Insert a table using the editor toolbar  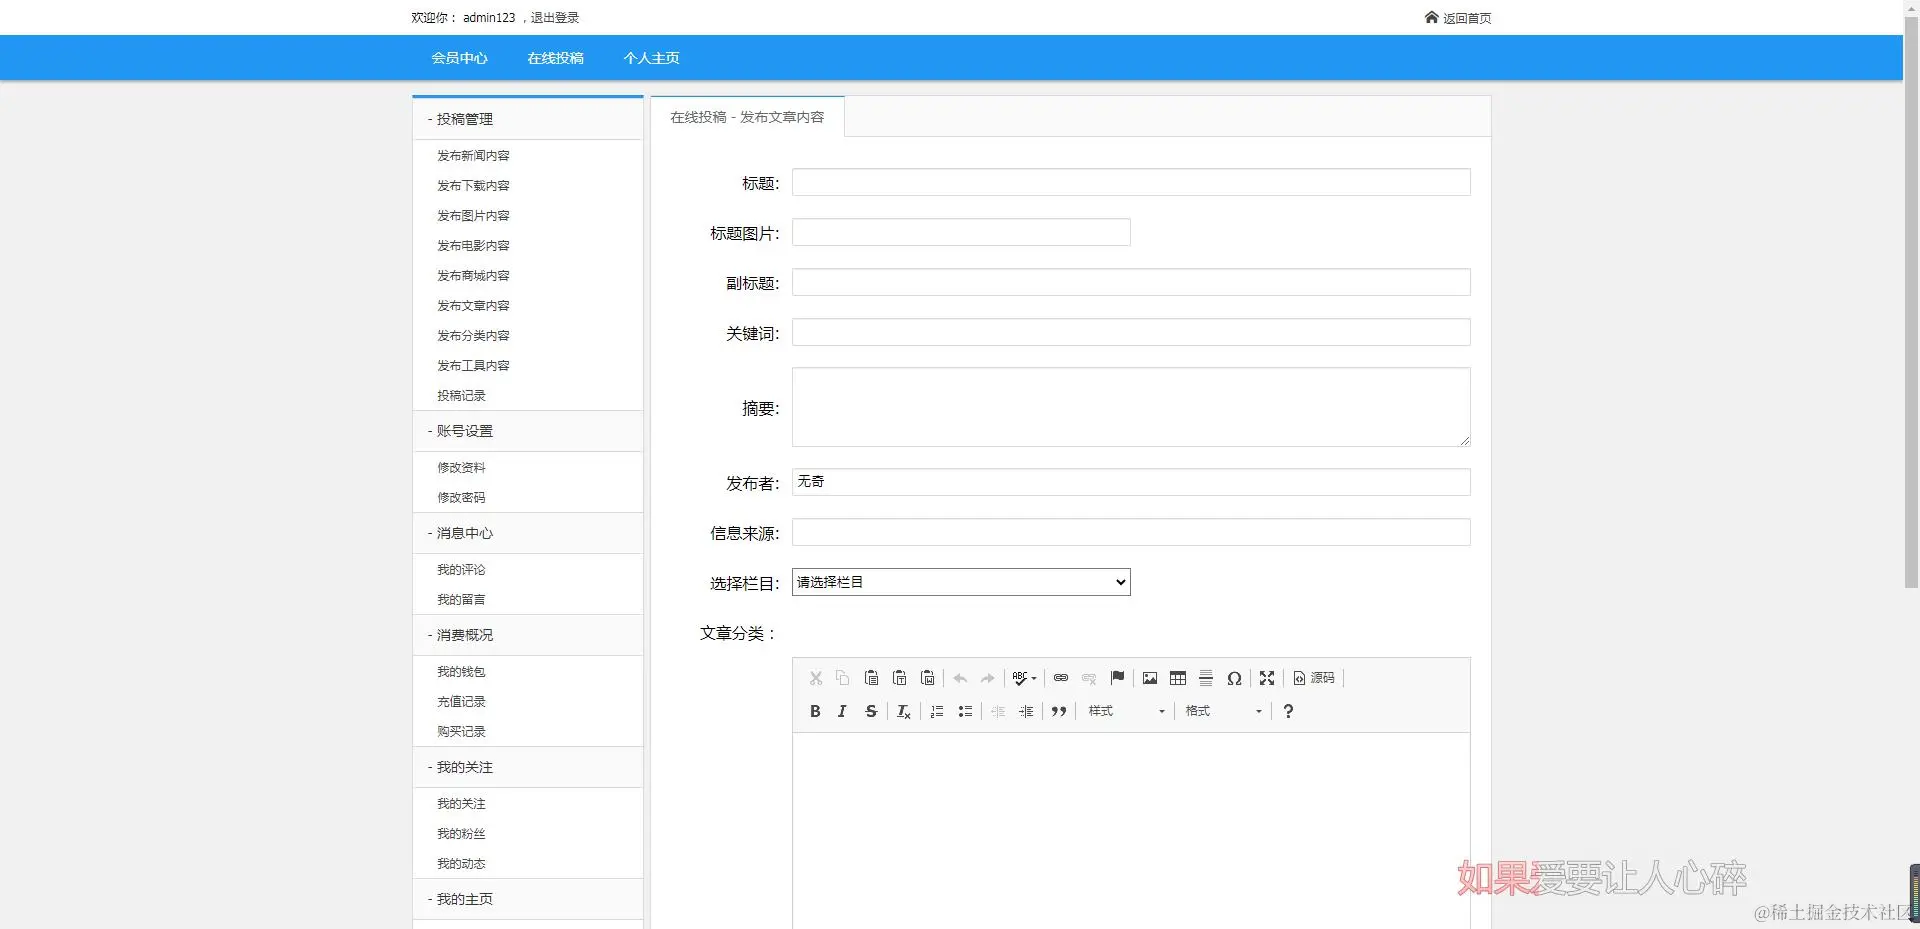1177,678
